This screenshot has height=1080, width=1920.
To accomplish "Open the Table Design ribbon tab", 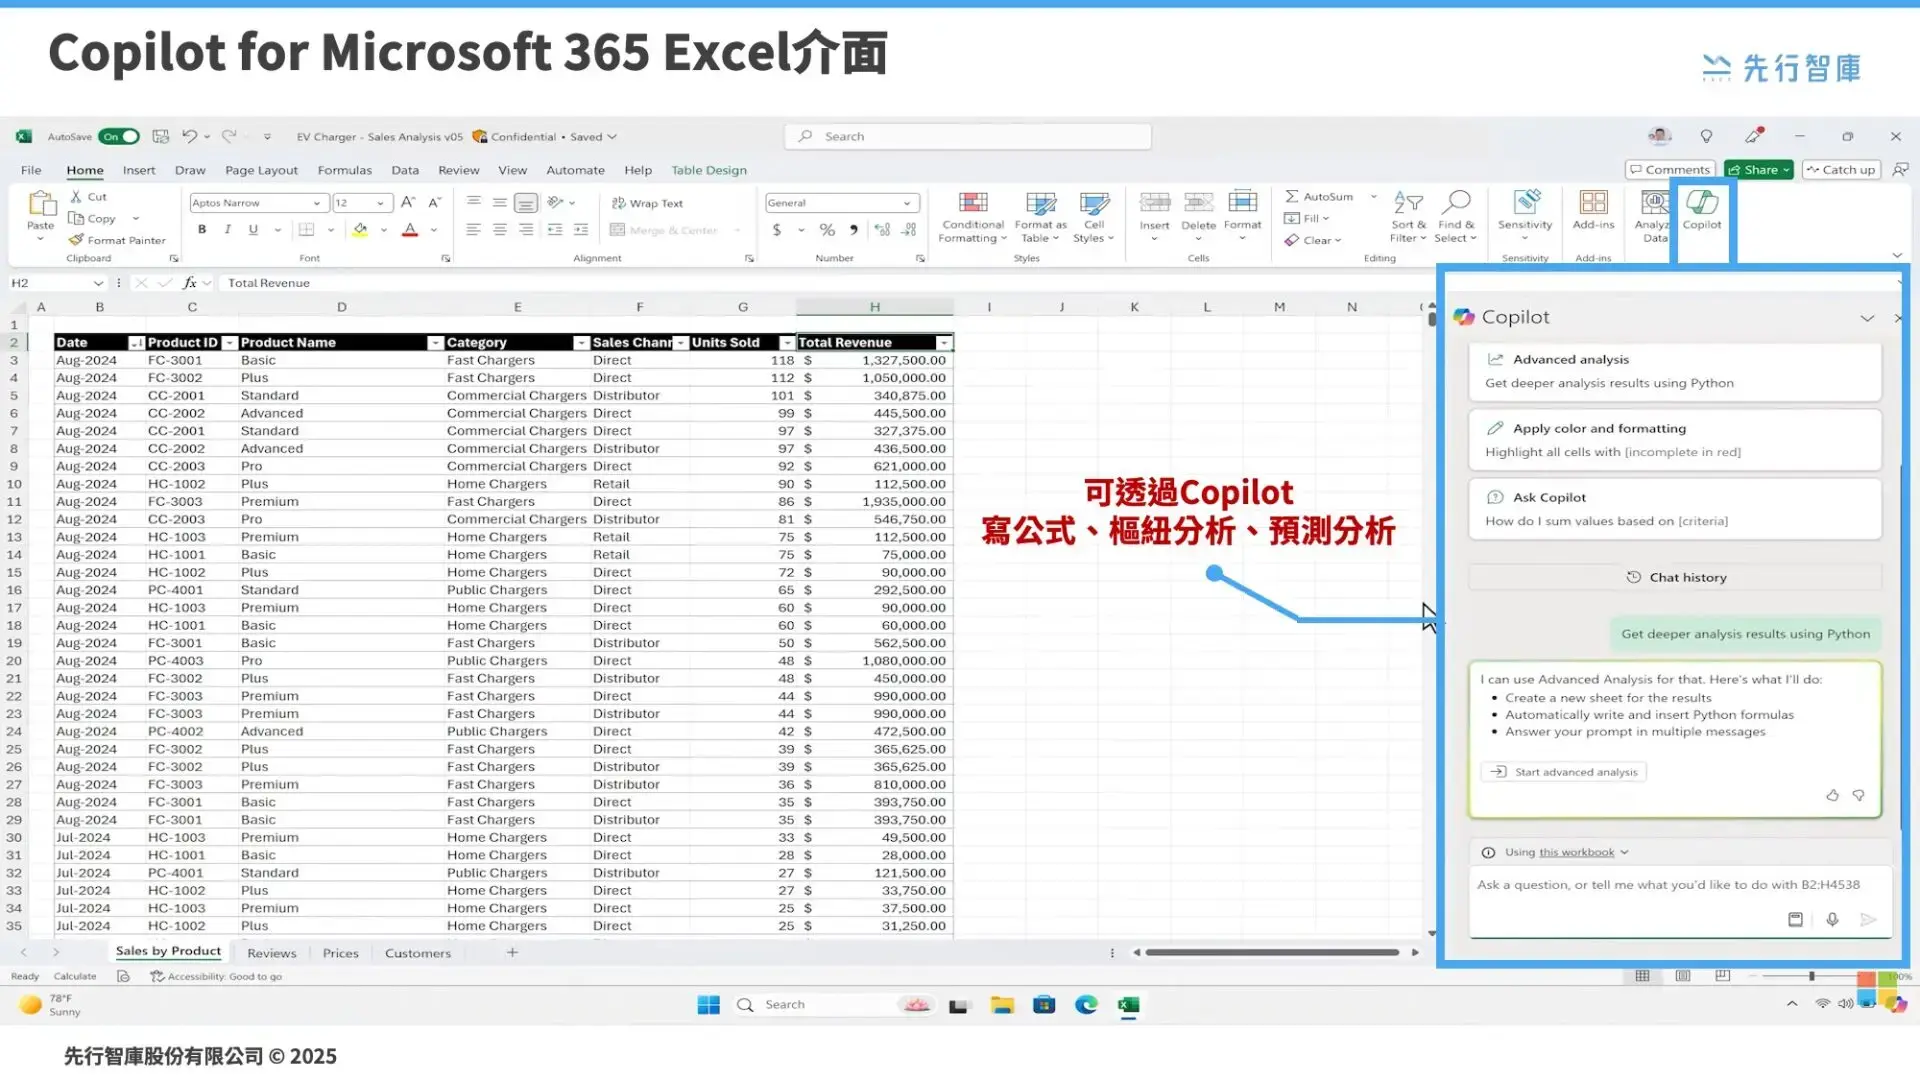I will click(x=709, y=170).
